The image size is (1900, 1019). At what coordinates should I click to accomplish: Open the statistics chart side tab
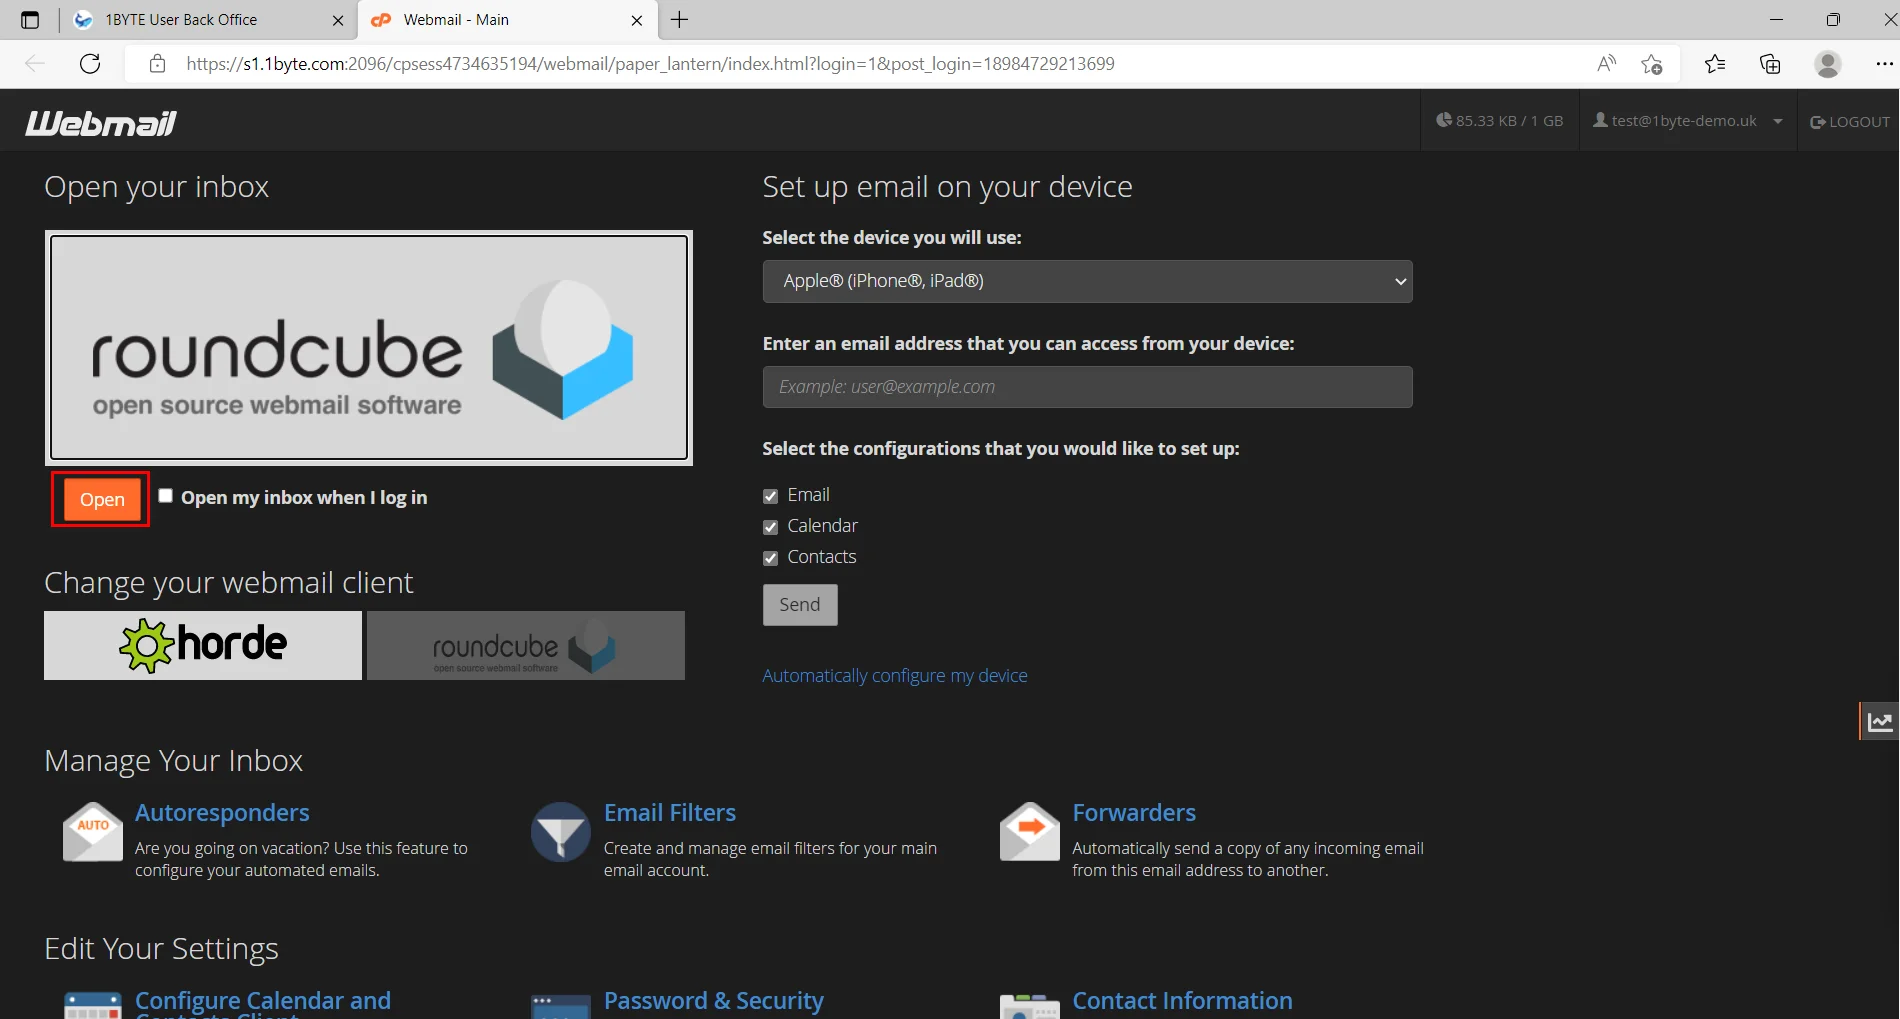(x=1880, y=721)
